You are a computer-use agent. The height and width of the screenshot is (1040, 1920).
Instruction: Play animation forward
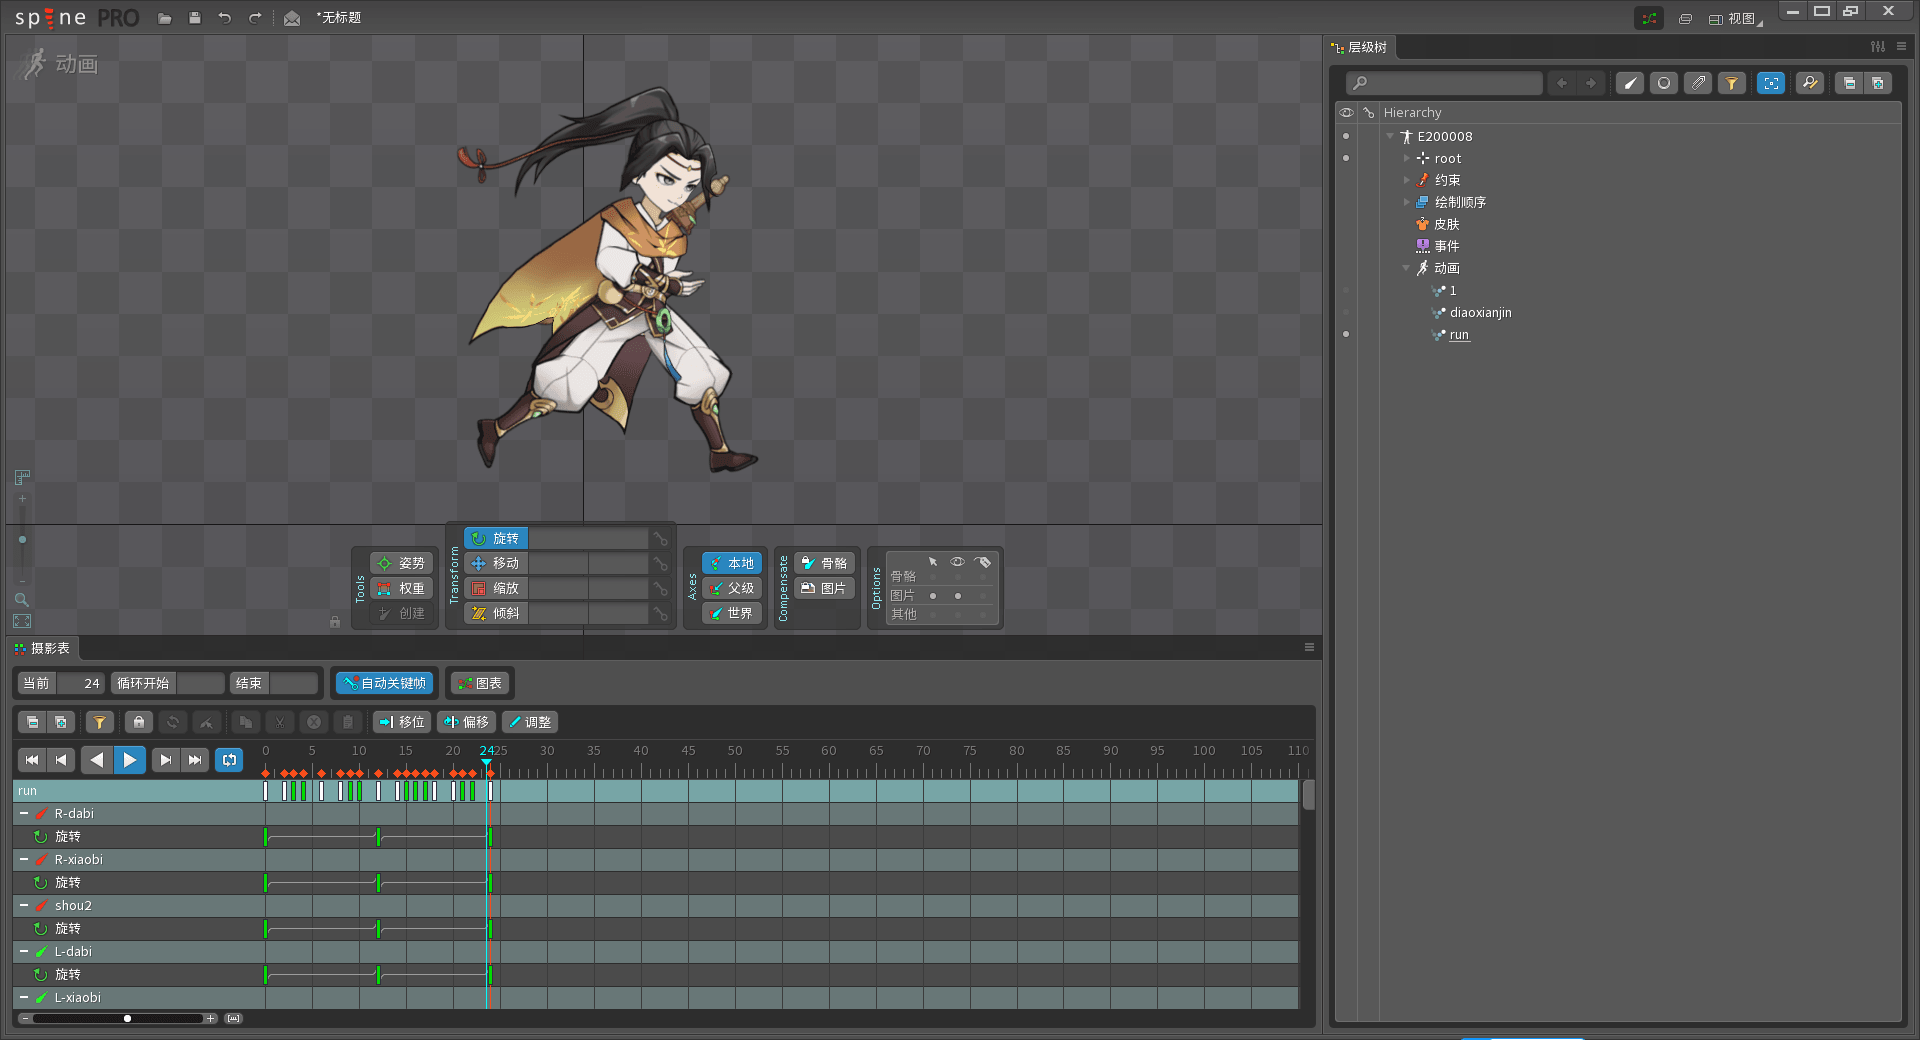pos(130,760)
